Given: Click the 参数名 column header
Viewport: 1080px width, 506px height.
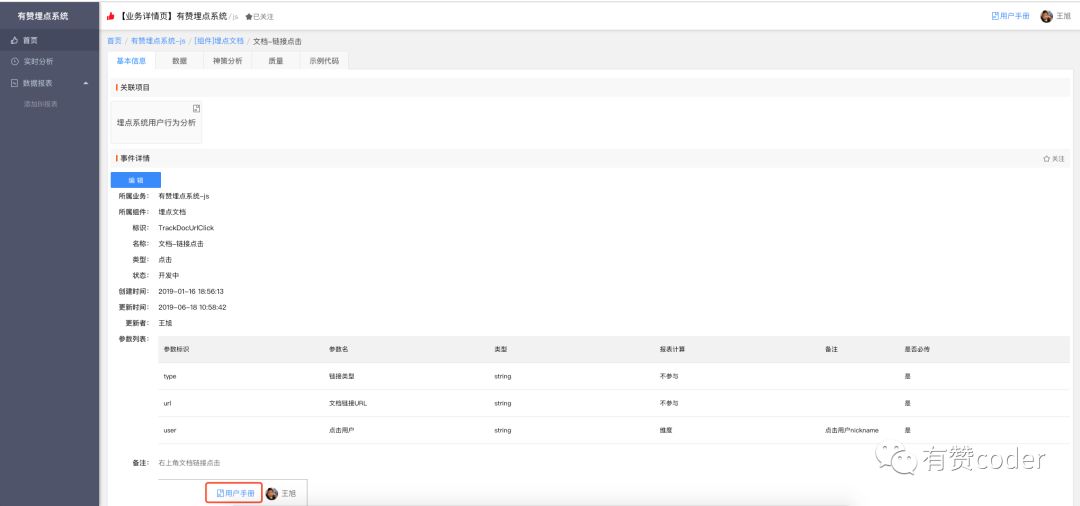Looking at the screenshot, I should coord(339,350).
